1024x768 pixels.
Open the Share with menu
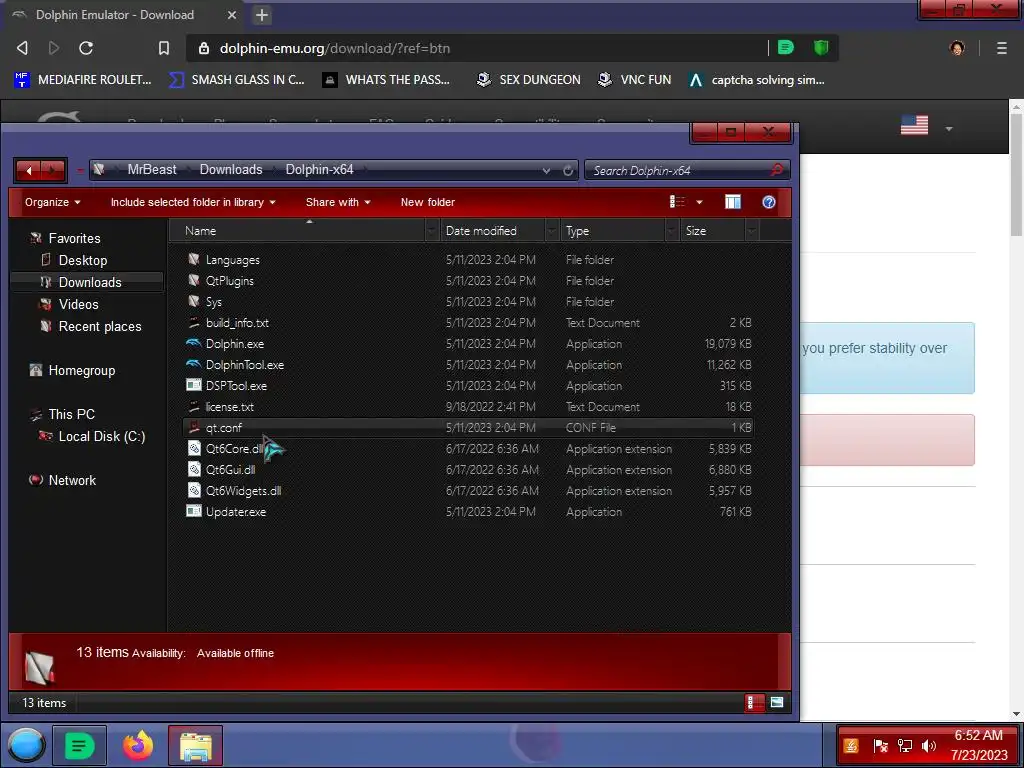click(x=338, y=202)
